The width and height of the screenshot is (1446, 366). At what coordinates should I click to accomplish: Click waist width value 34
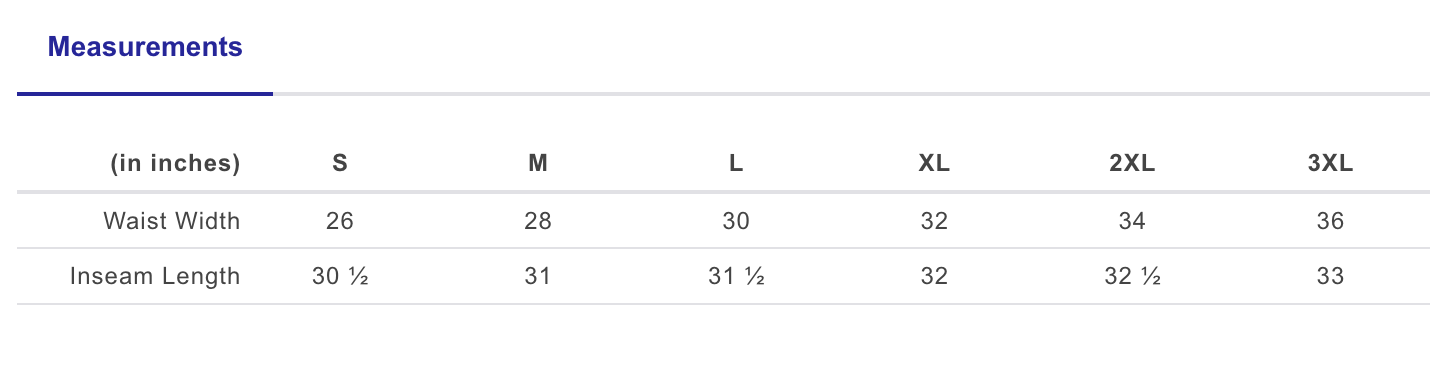[1132, 221]
